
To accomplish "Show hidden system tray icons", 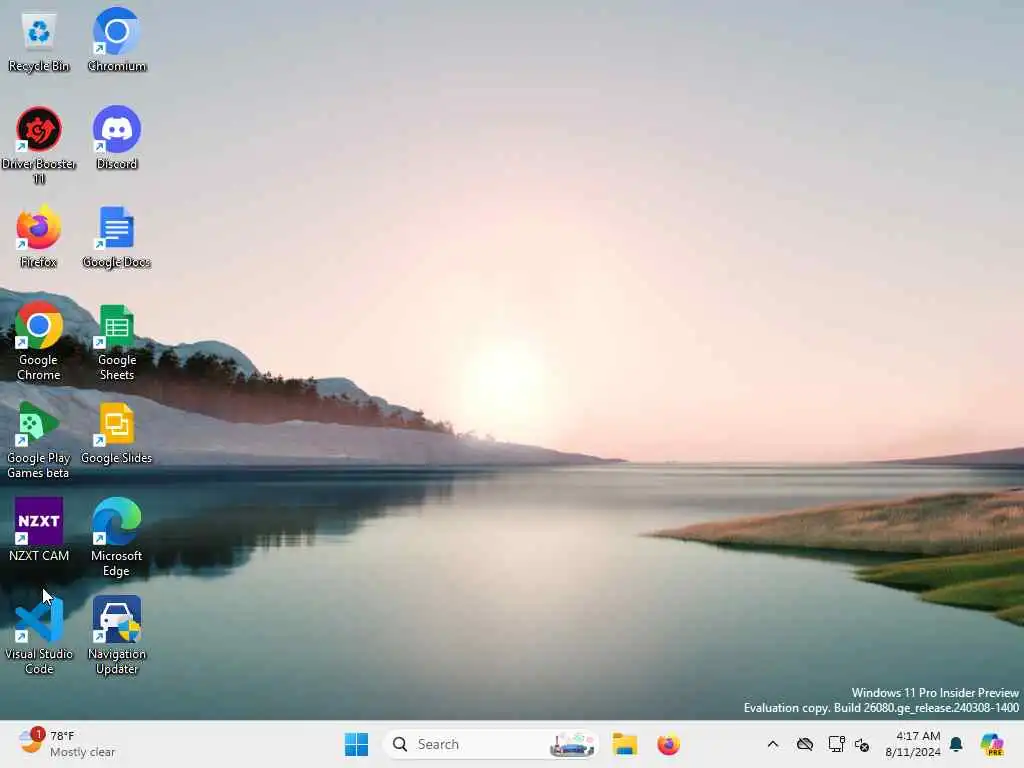I will [x=773, y=744].
